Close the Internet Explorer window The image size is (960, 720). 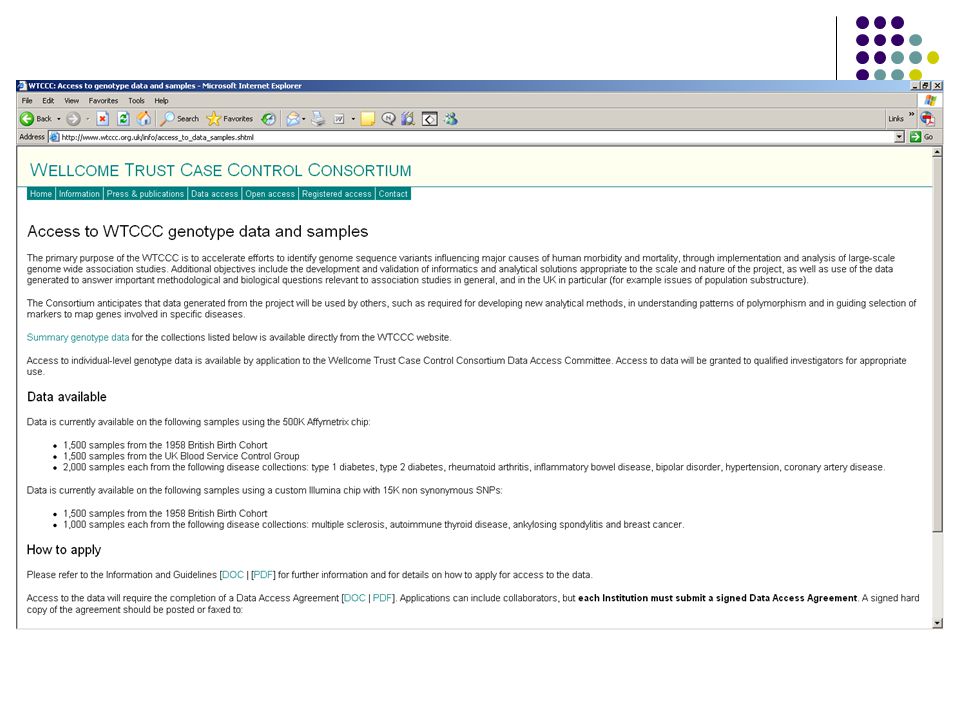pyautogui.click(x=937, y=86)
